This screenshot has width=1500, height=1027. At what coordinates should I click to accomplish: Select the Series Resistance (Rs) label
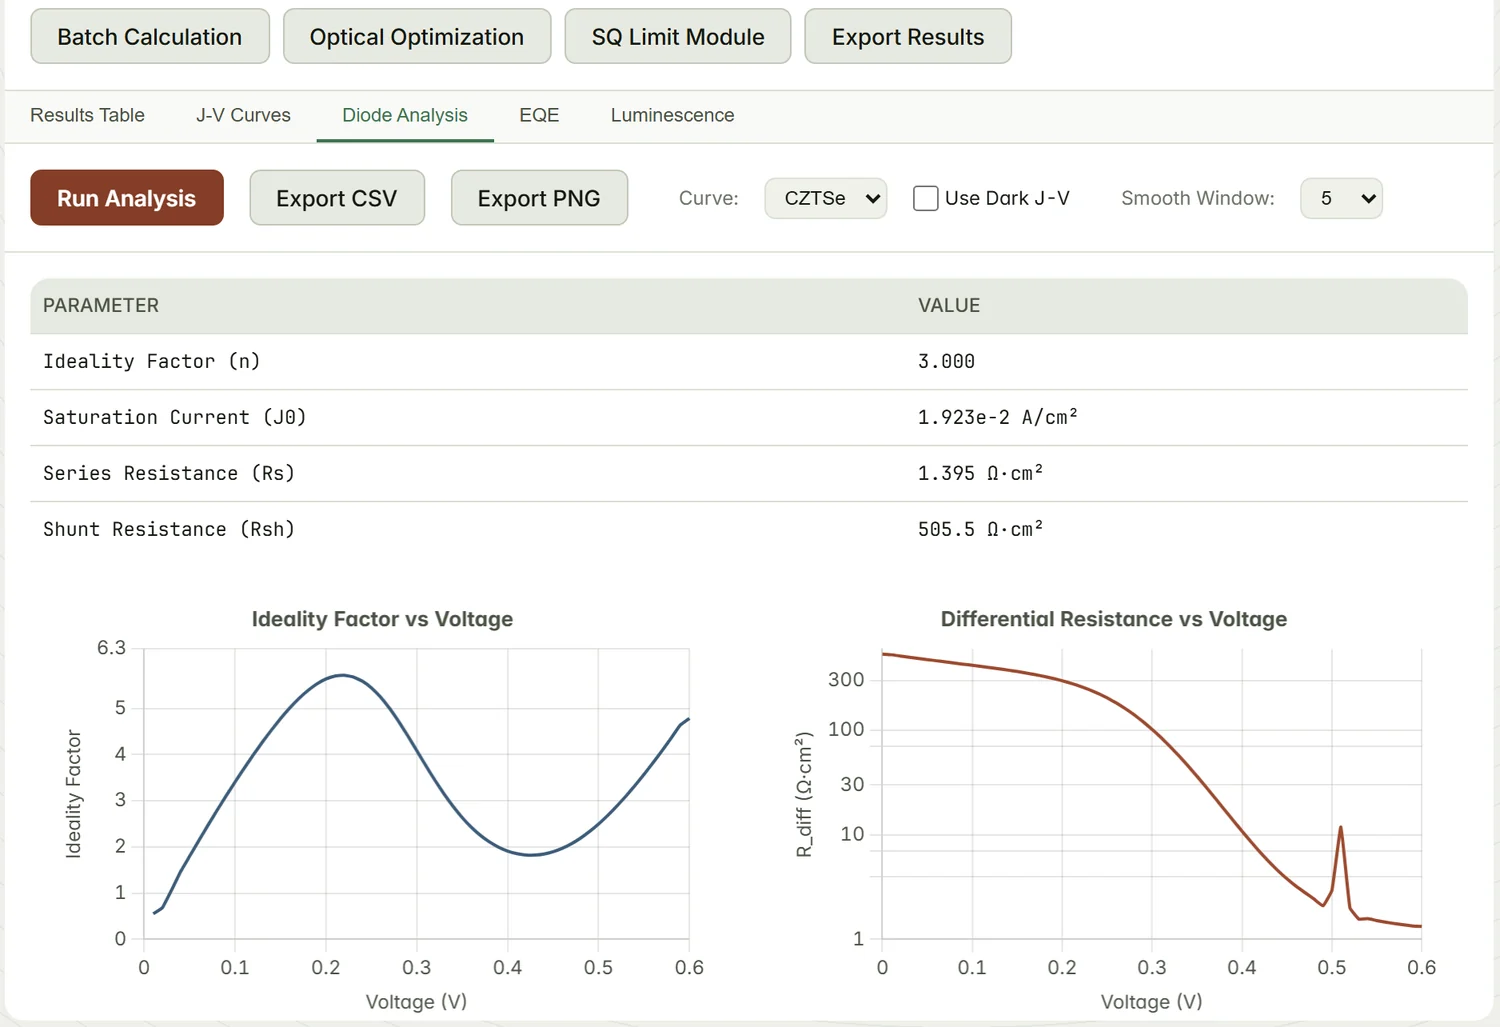tap(169, 473)
